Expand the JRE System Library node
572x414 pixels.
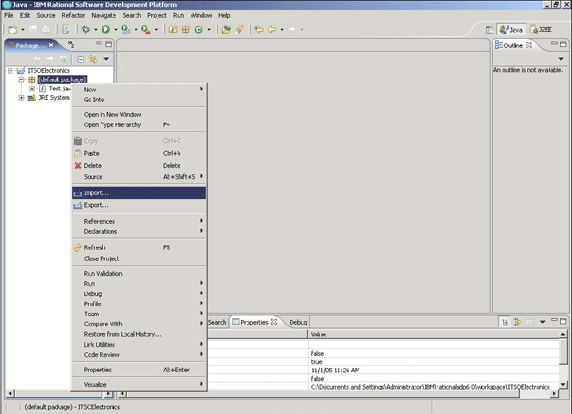[21, 98]
